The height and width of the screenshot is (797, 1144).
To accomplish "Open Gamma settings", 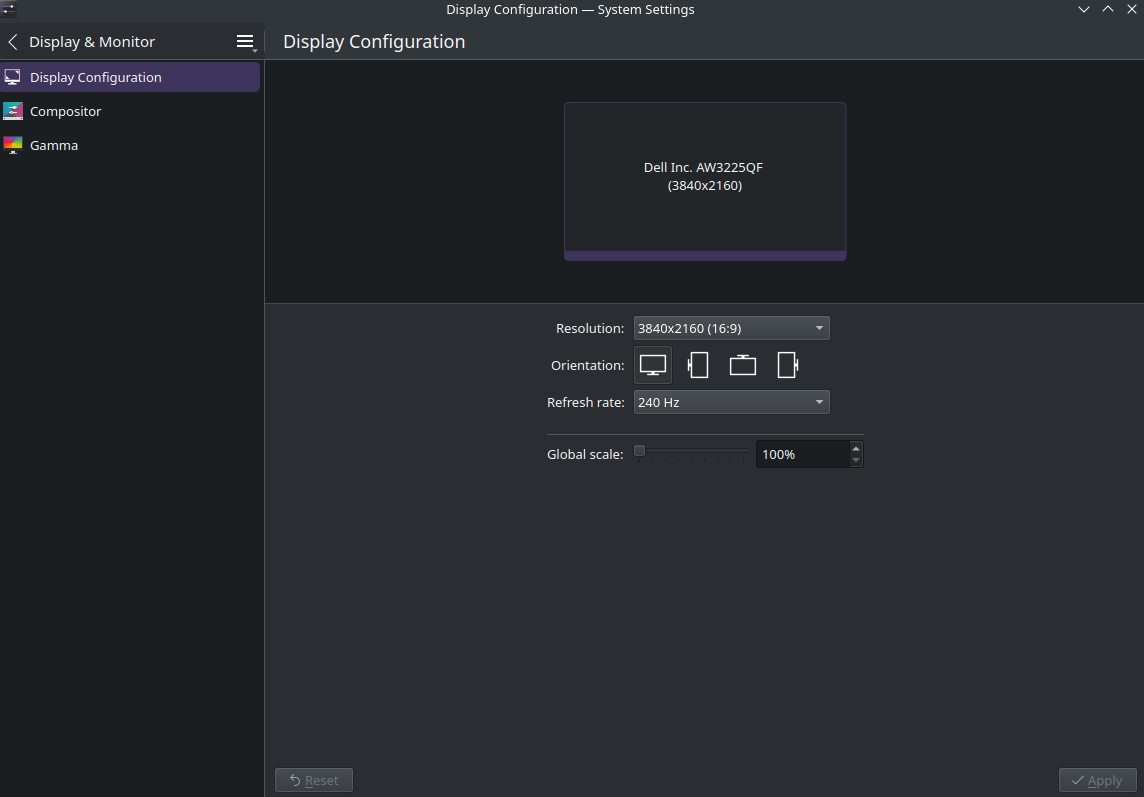I will click(x=130, y=145).
